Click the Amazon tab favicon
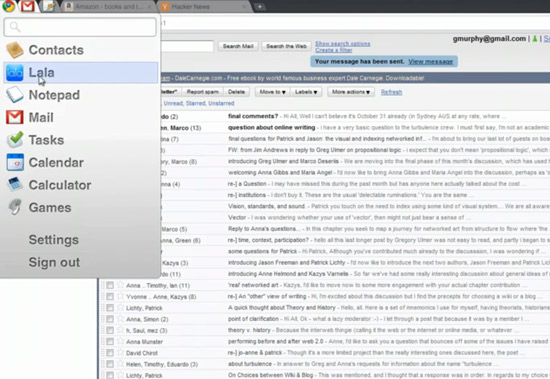 [x=69, y=7]
